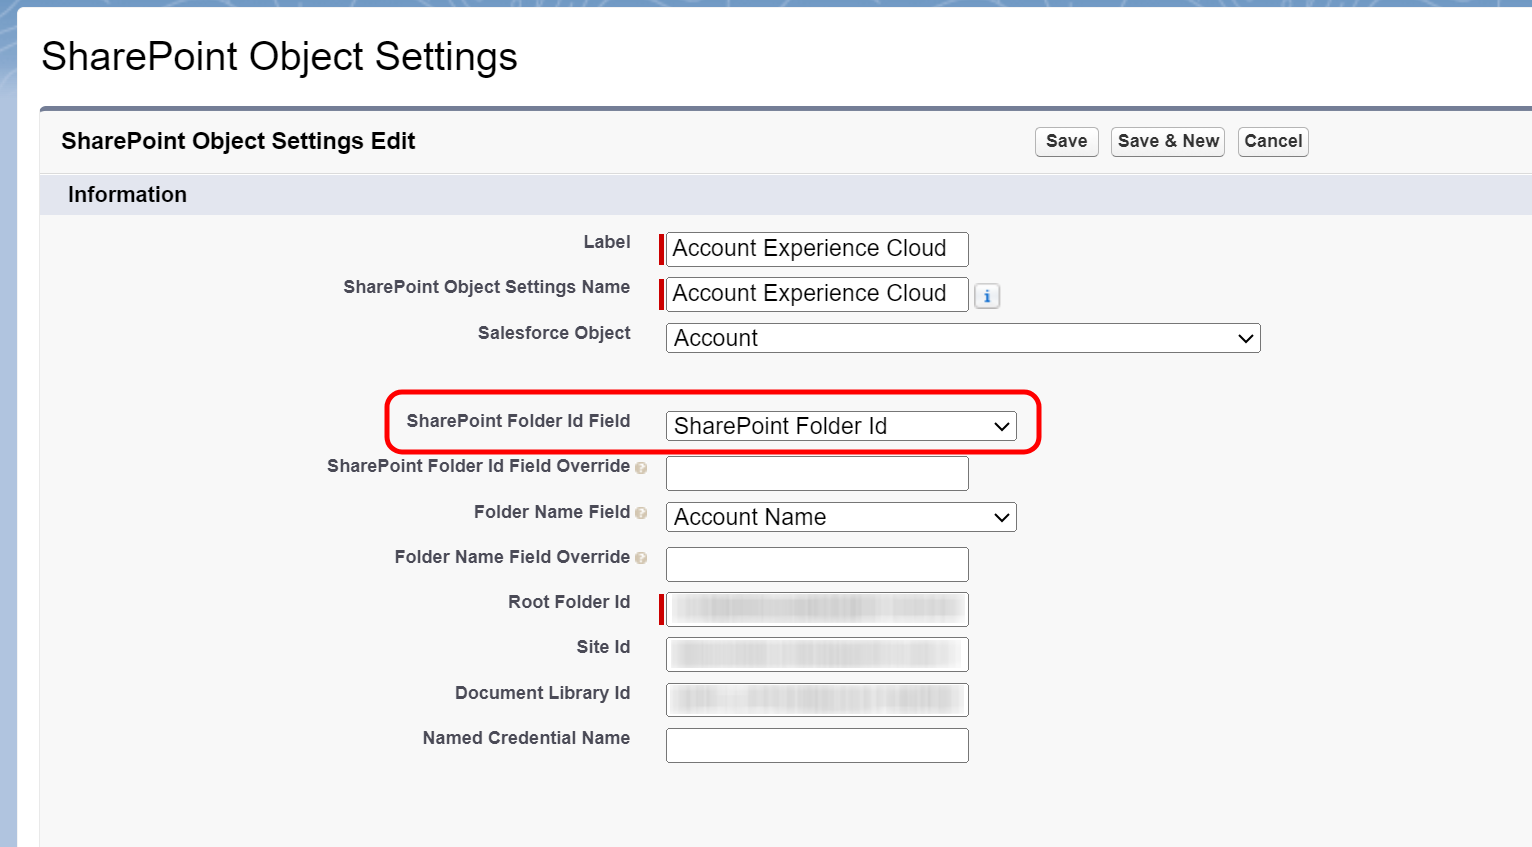1532x847 pixels.
Task: Click the Information section header
Action: pyautogui.click(x=127, y=195)
